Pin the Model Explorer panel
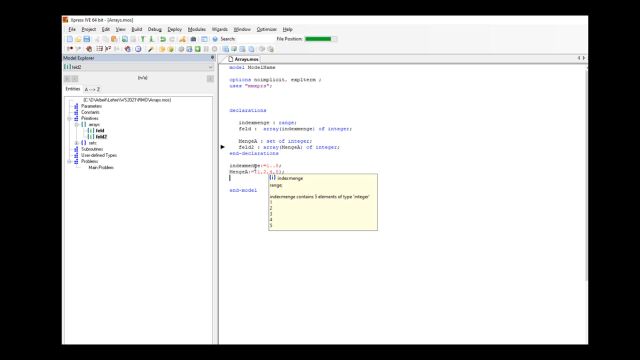Image resolution: width=640 pixels, height=360 pixels. [x=212, y=58]
